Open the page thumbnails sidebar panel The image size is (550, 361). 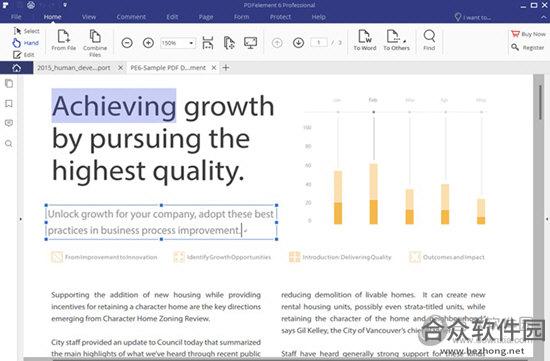pyautogui.click(x=9, y=83)
